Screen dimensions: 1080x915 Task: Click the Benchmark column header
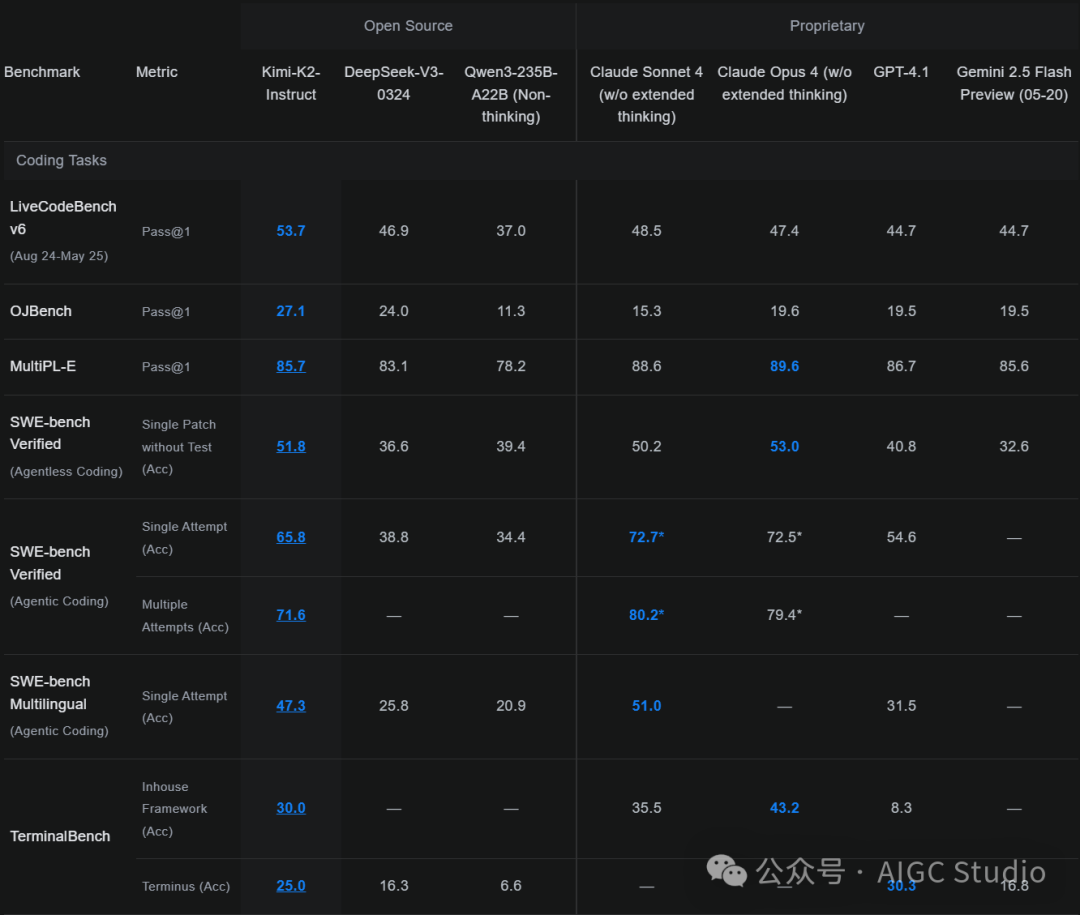42,72
